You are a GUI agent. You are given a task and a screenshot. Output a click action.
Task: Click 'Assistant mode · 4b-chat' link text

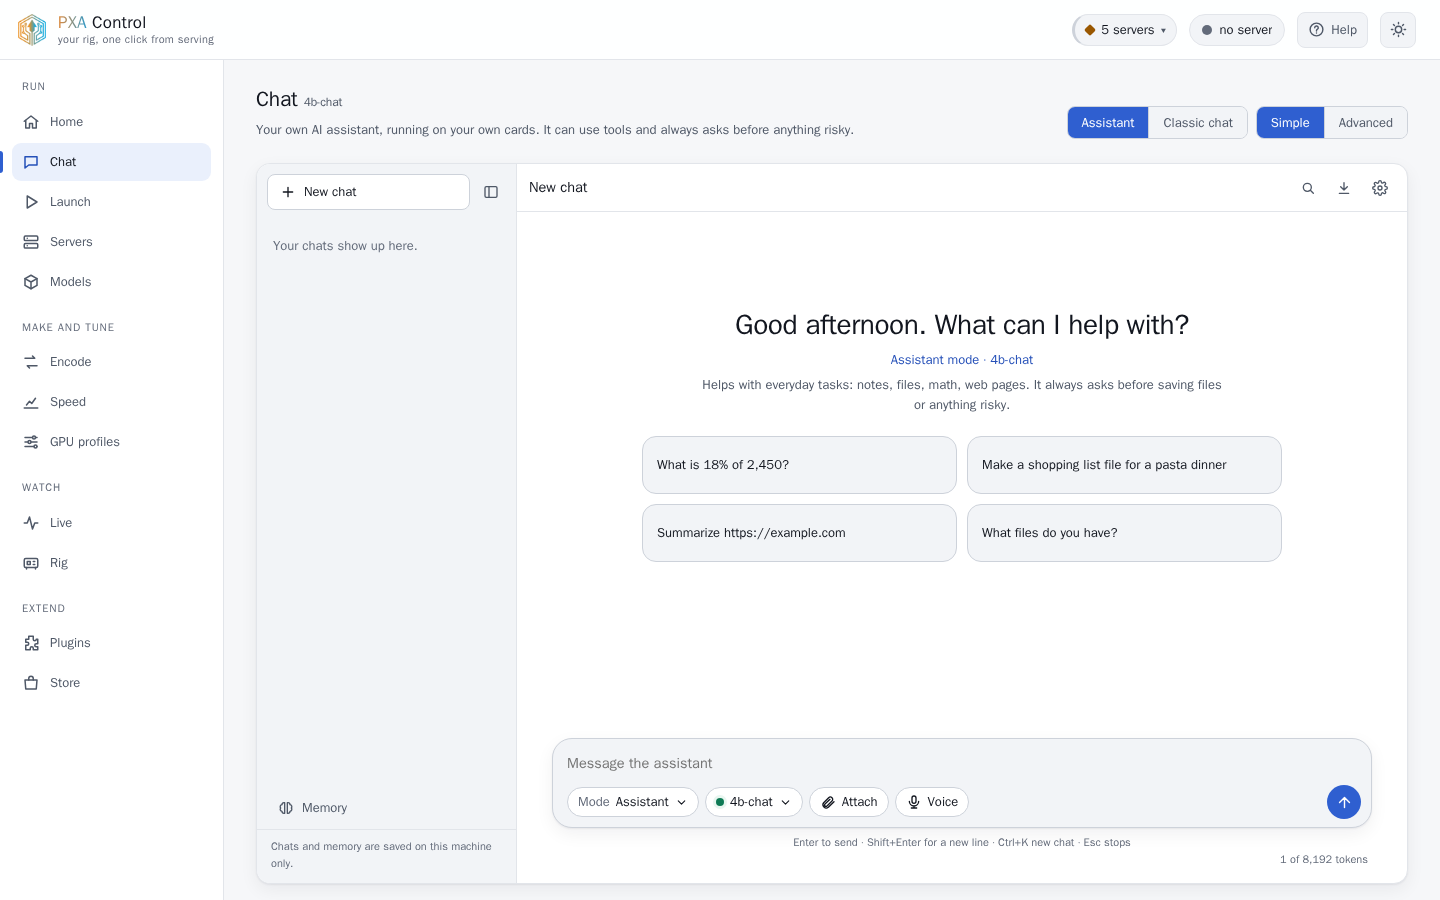(962, 360)
